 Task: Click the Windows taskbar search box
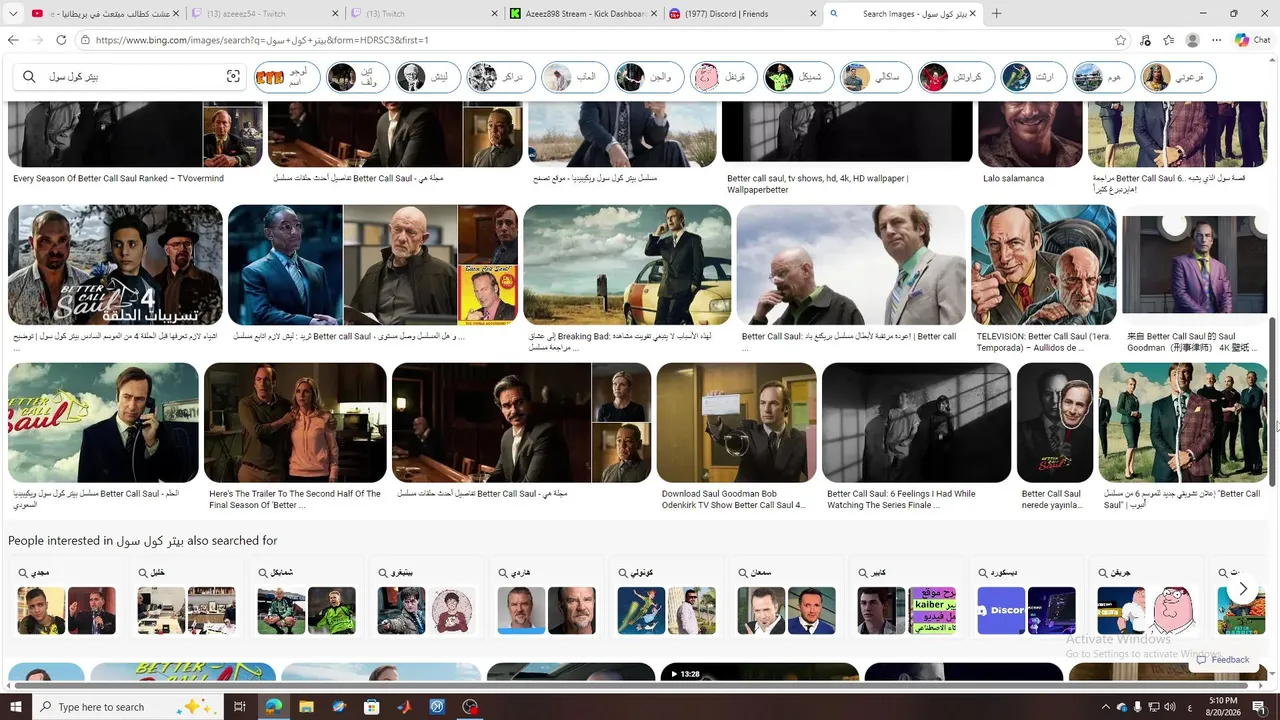129,707
